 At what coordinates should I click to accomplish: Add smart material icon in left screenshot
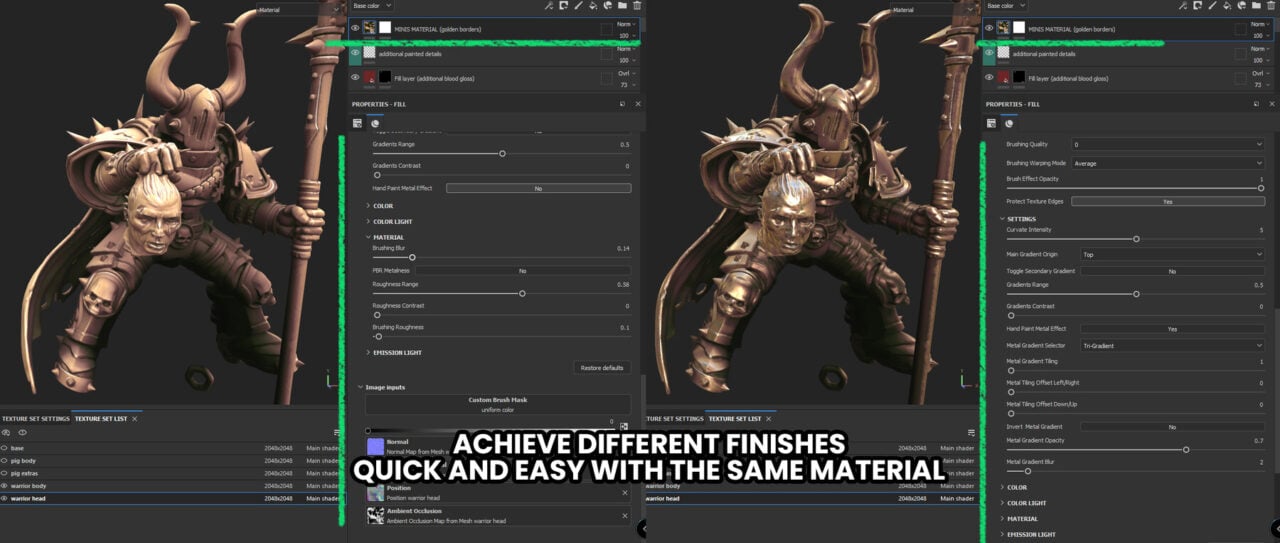click(607, 6)
